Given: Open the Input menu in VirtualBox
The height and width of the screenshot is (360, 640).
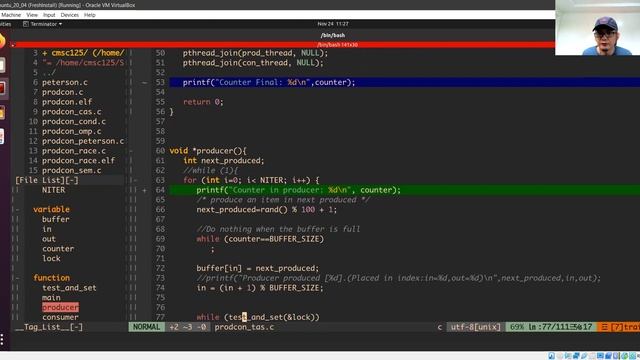Looking at the screenshot, I should point(49,15).
